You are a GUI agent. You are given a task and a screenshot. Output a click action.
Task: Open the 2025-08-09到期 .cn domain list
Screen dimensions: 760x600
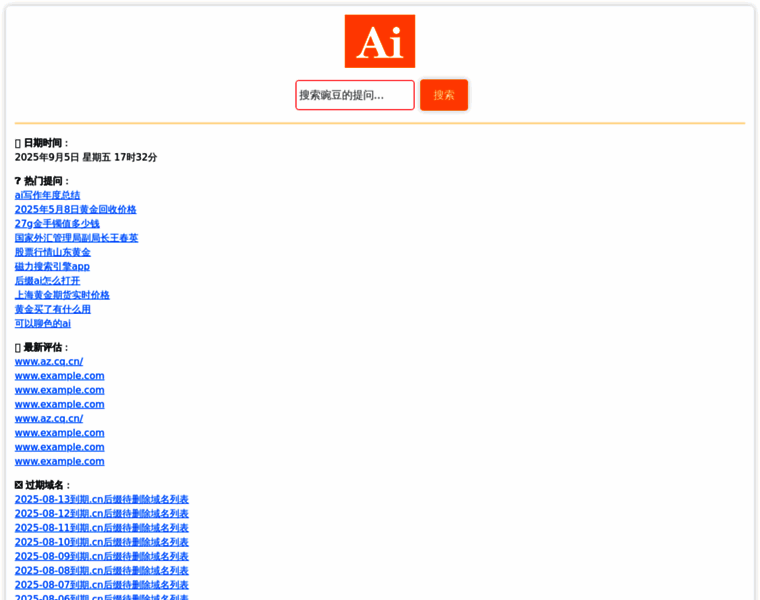coord(102,556)
